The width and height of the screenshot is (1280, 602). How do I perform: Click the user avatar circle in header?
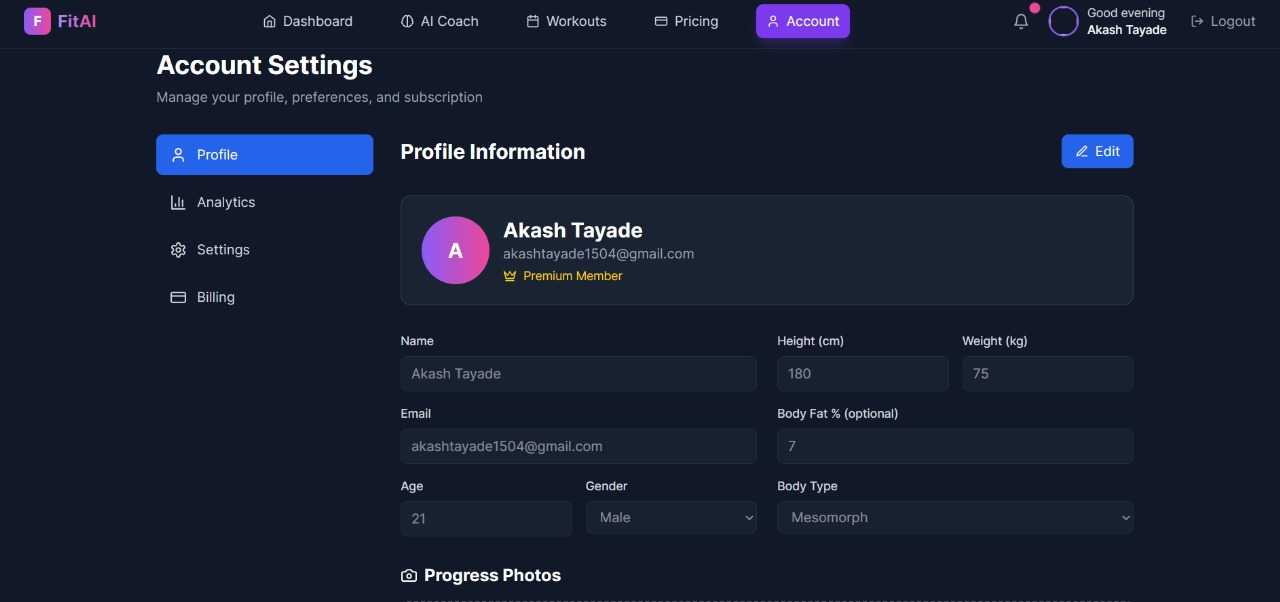[1063, 21]
